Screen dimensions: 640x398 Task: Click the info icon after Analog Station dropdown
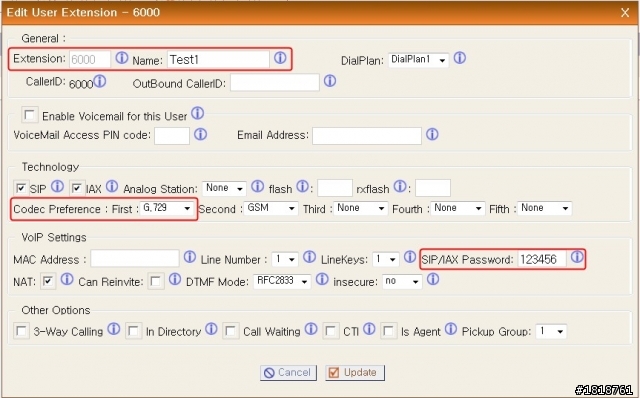pos(258,186)
